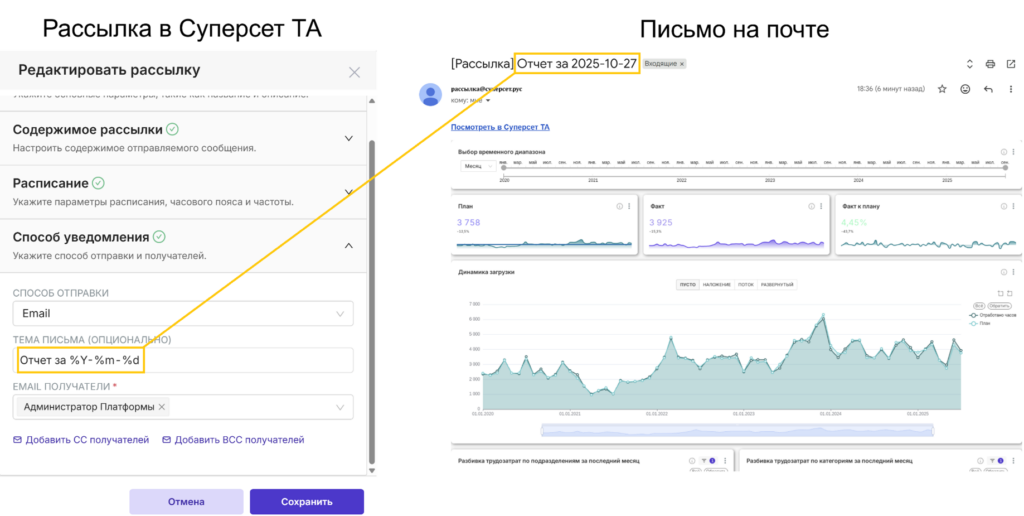The width and height of the screenshot is (1024, 516).
Task: Click the reply arrow icon
Action: click(x=988, y=89)
